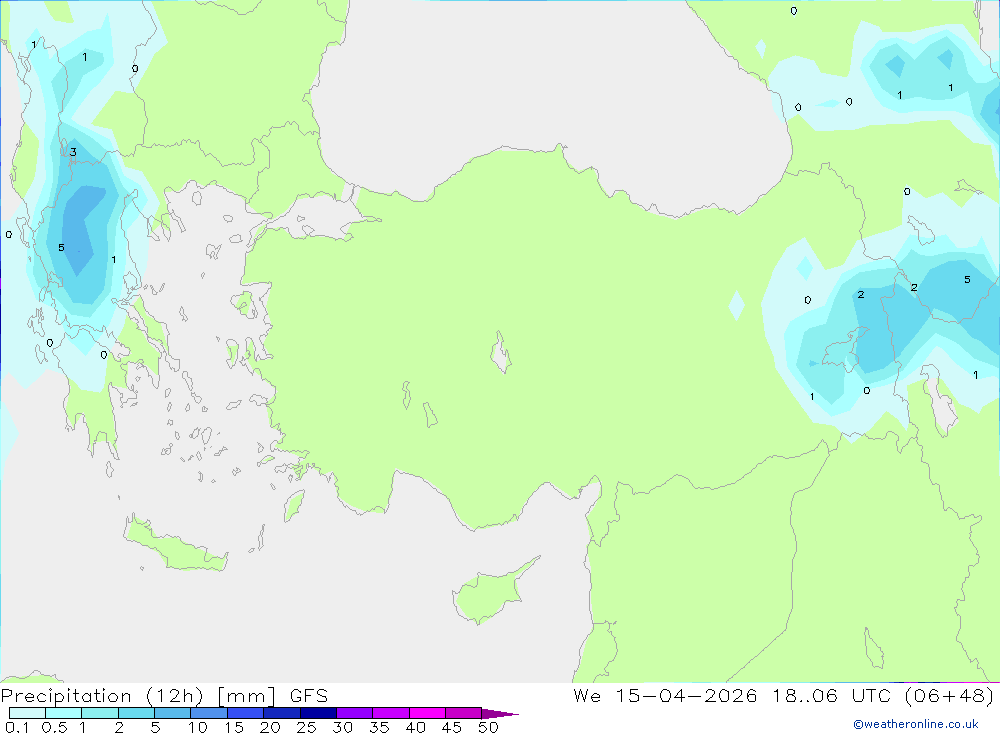Select the legend label 40
This screenshot has height=733, width=1000.
[x=415, y=727]
